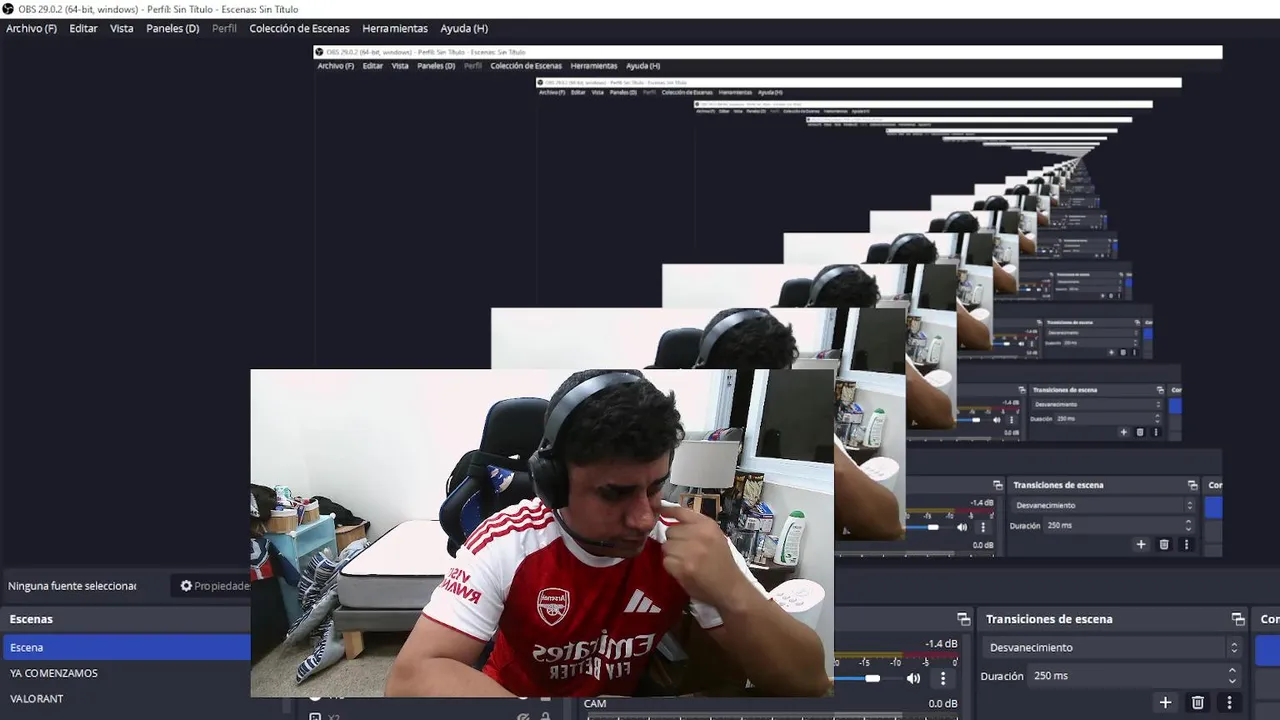Undock the audio mixer panel

point(963,619)
